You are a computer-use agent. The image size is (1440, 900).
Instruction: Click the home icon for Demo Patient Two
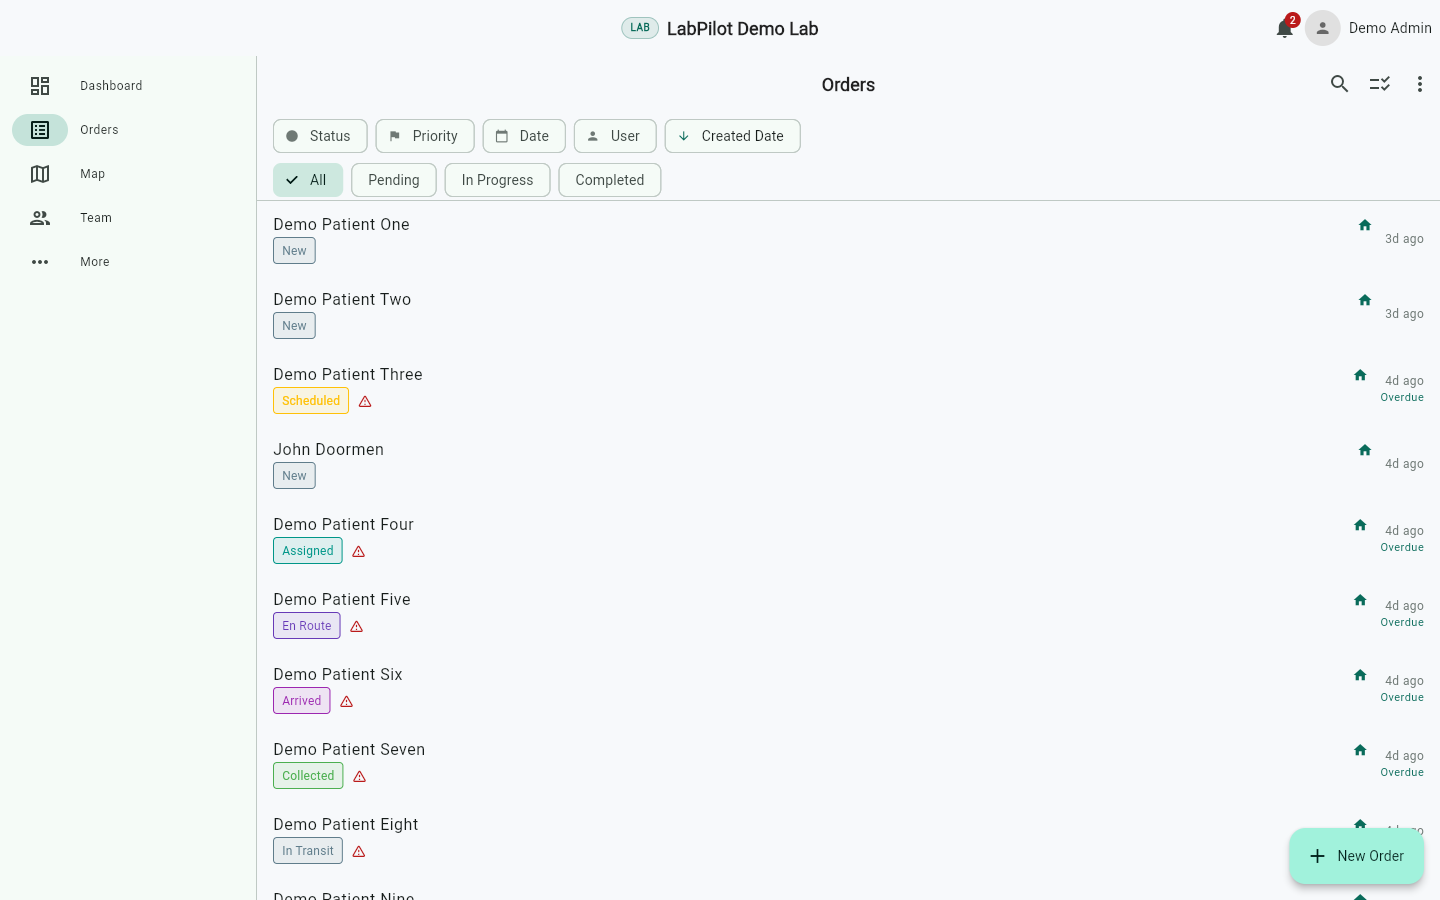[1365, 300]
